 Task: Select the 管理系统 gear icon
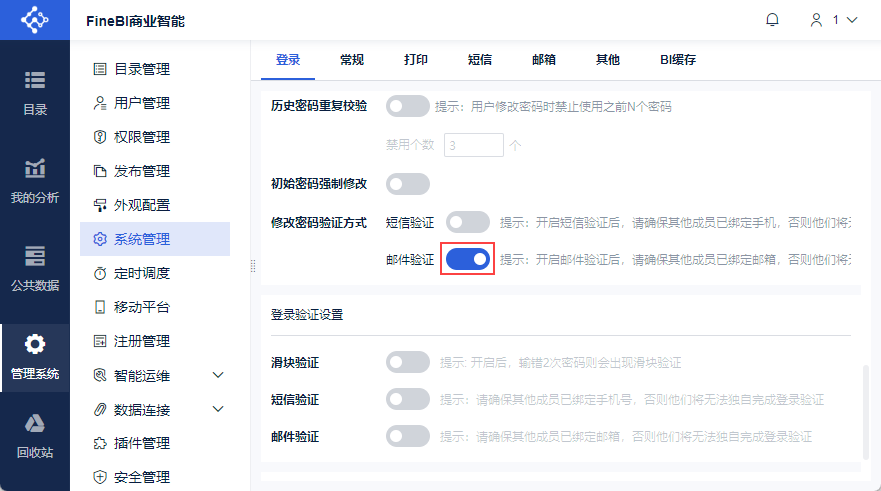click(x=35, y=345)
